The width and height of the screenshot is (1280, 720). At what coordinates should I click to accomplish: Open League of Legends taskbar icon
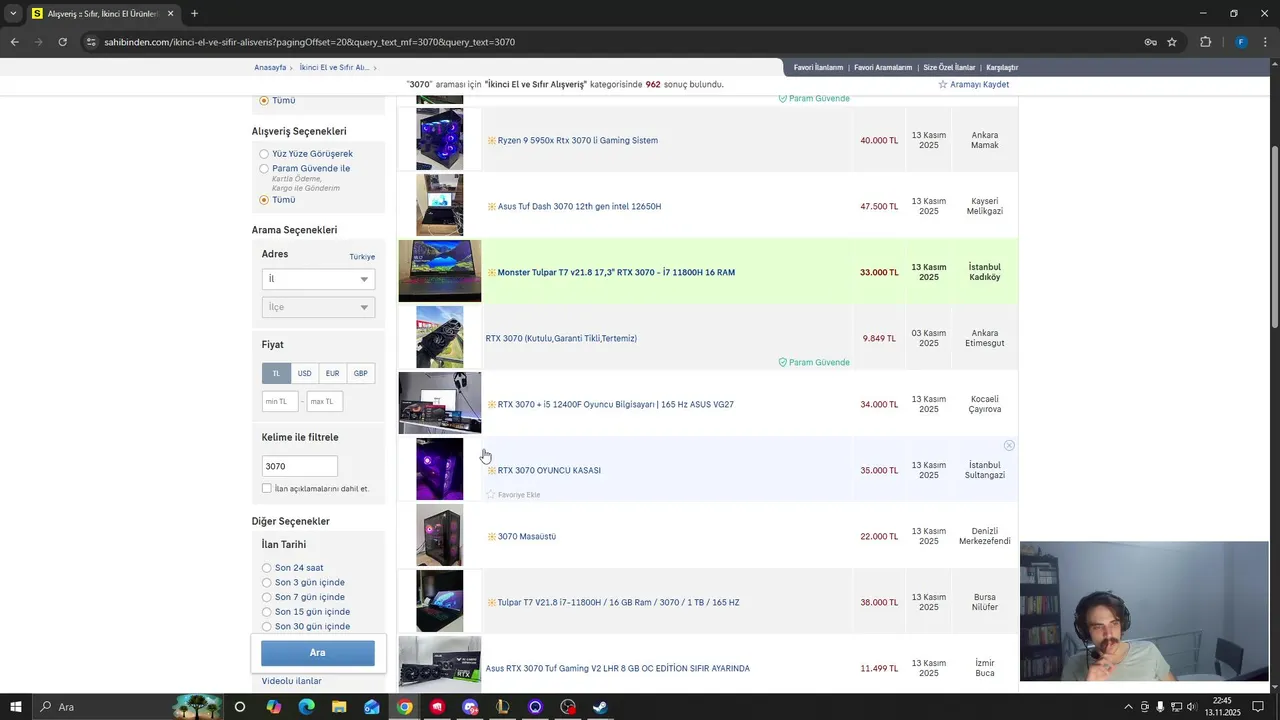(x=503, y=707)
